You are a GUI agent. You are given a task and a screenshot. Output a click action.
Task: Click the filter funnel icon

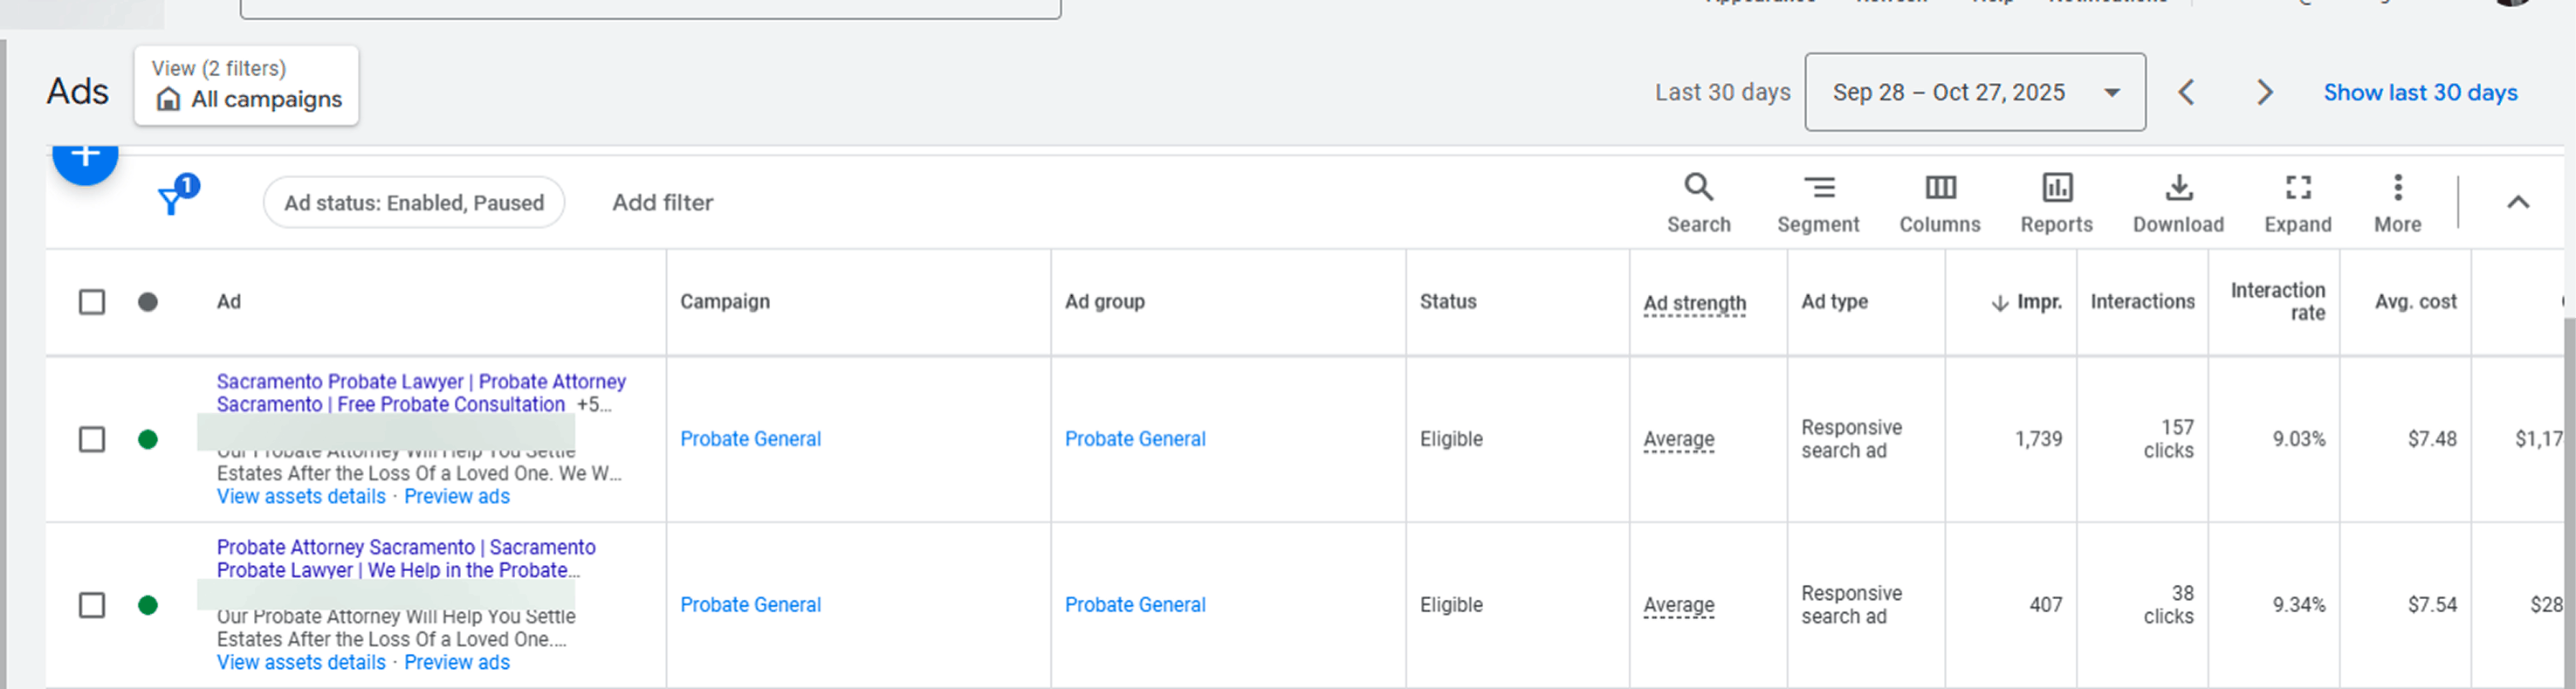(172, 201)
